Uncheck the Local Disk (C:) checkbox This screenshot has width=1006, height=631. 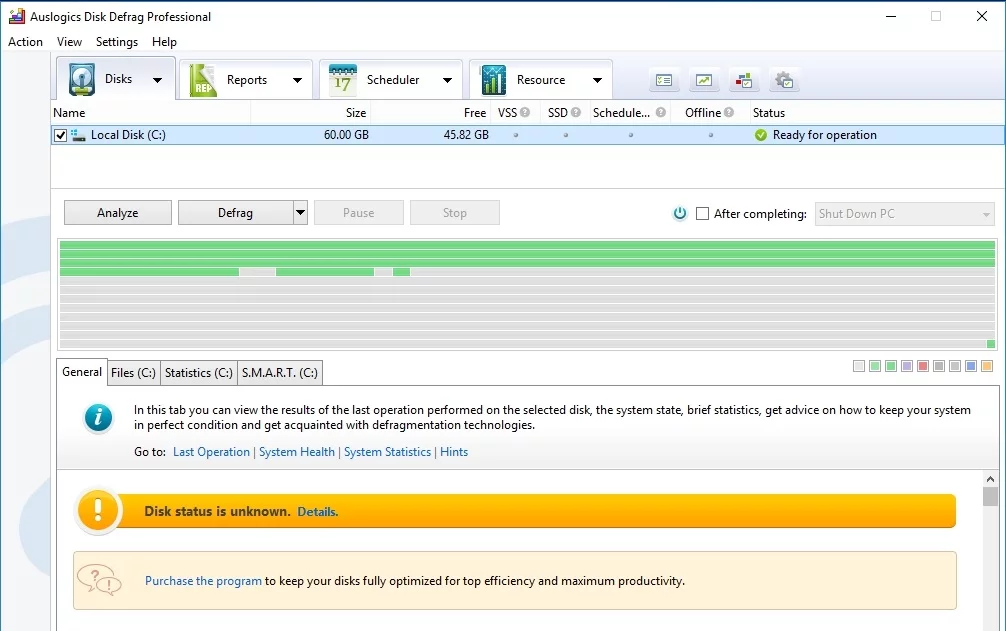click(61, 135)
